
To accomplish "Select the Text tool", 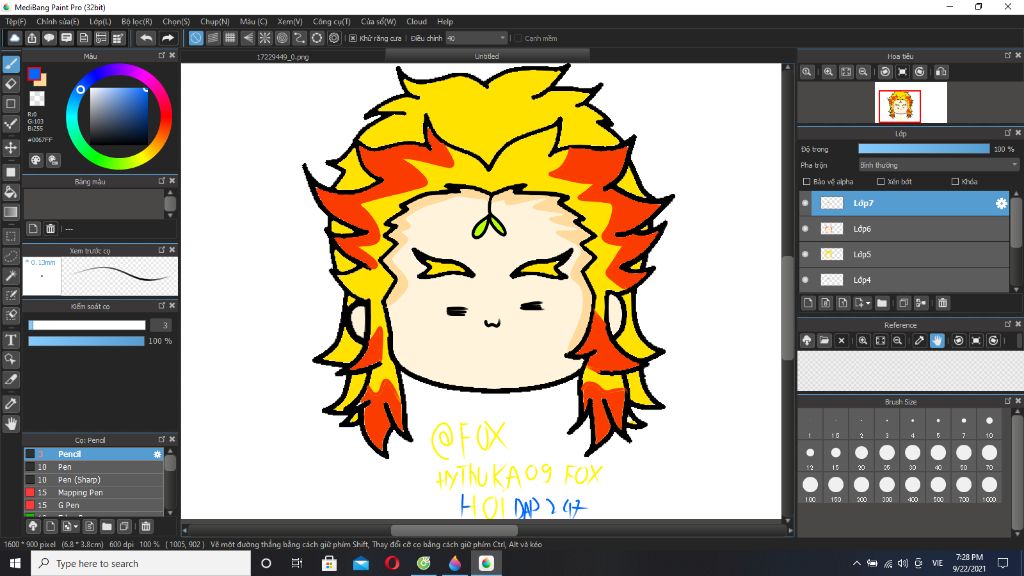I will (10, 340).
